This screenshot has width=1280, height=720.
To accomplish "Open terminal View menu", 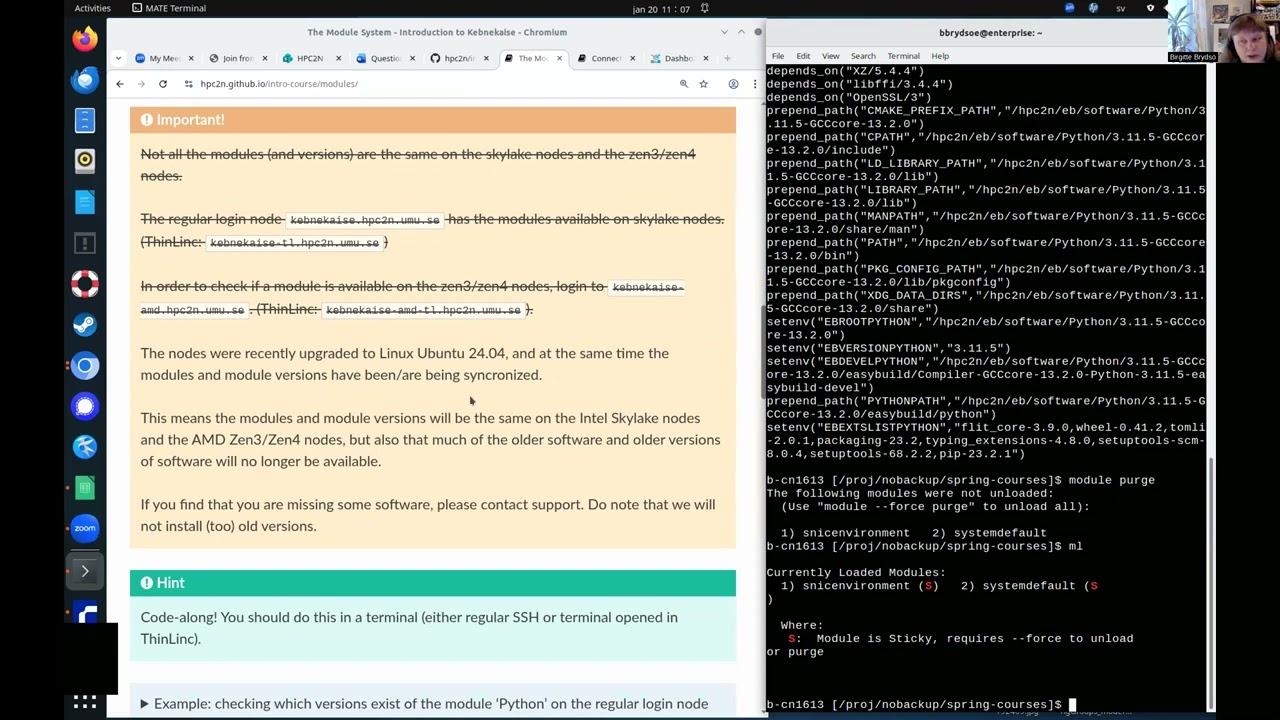I will pyautogui.click(x=830, y=56).
